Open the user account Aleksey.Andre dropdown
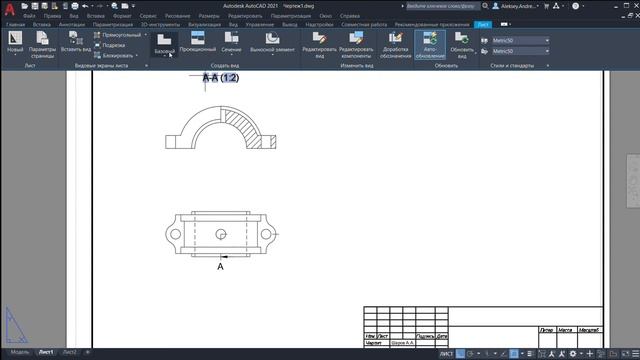The height and width of the screenshot is (360, 640). click(x=516, y=6)
